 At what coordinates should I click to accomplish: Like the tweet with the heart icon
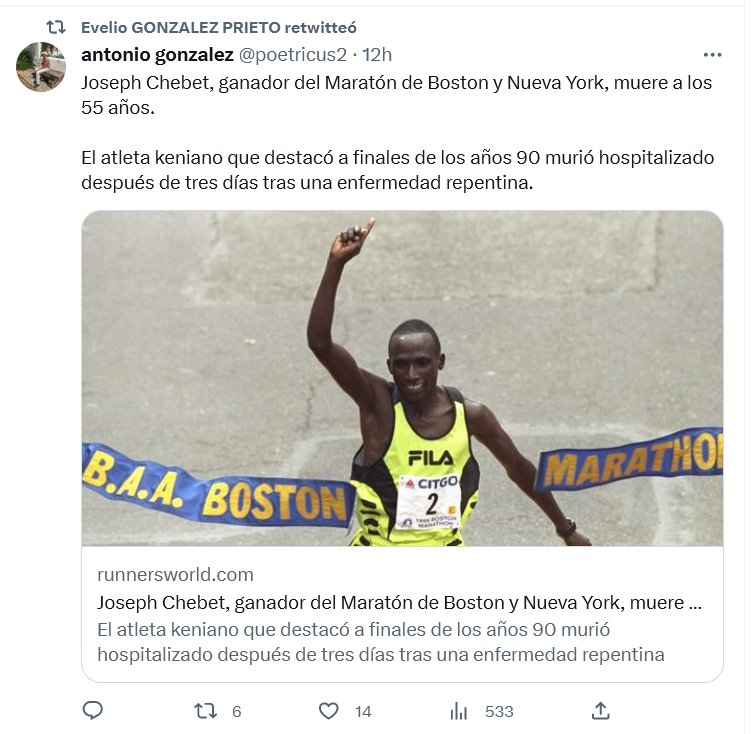329,711
